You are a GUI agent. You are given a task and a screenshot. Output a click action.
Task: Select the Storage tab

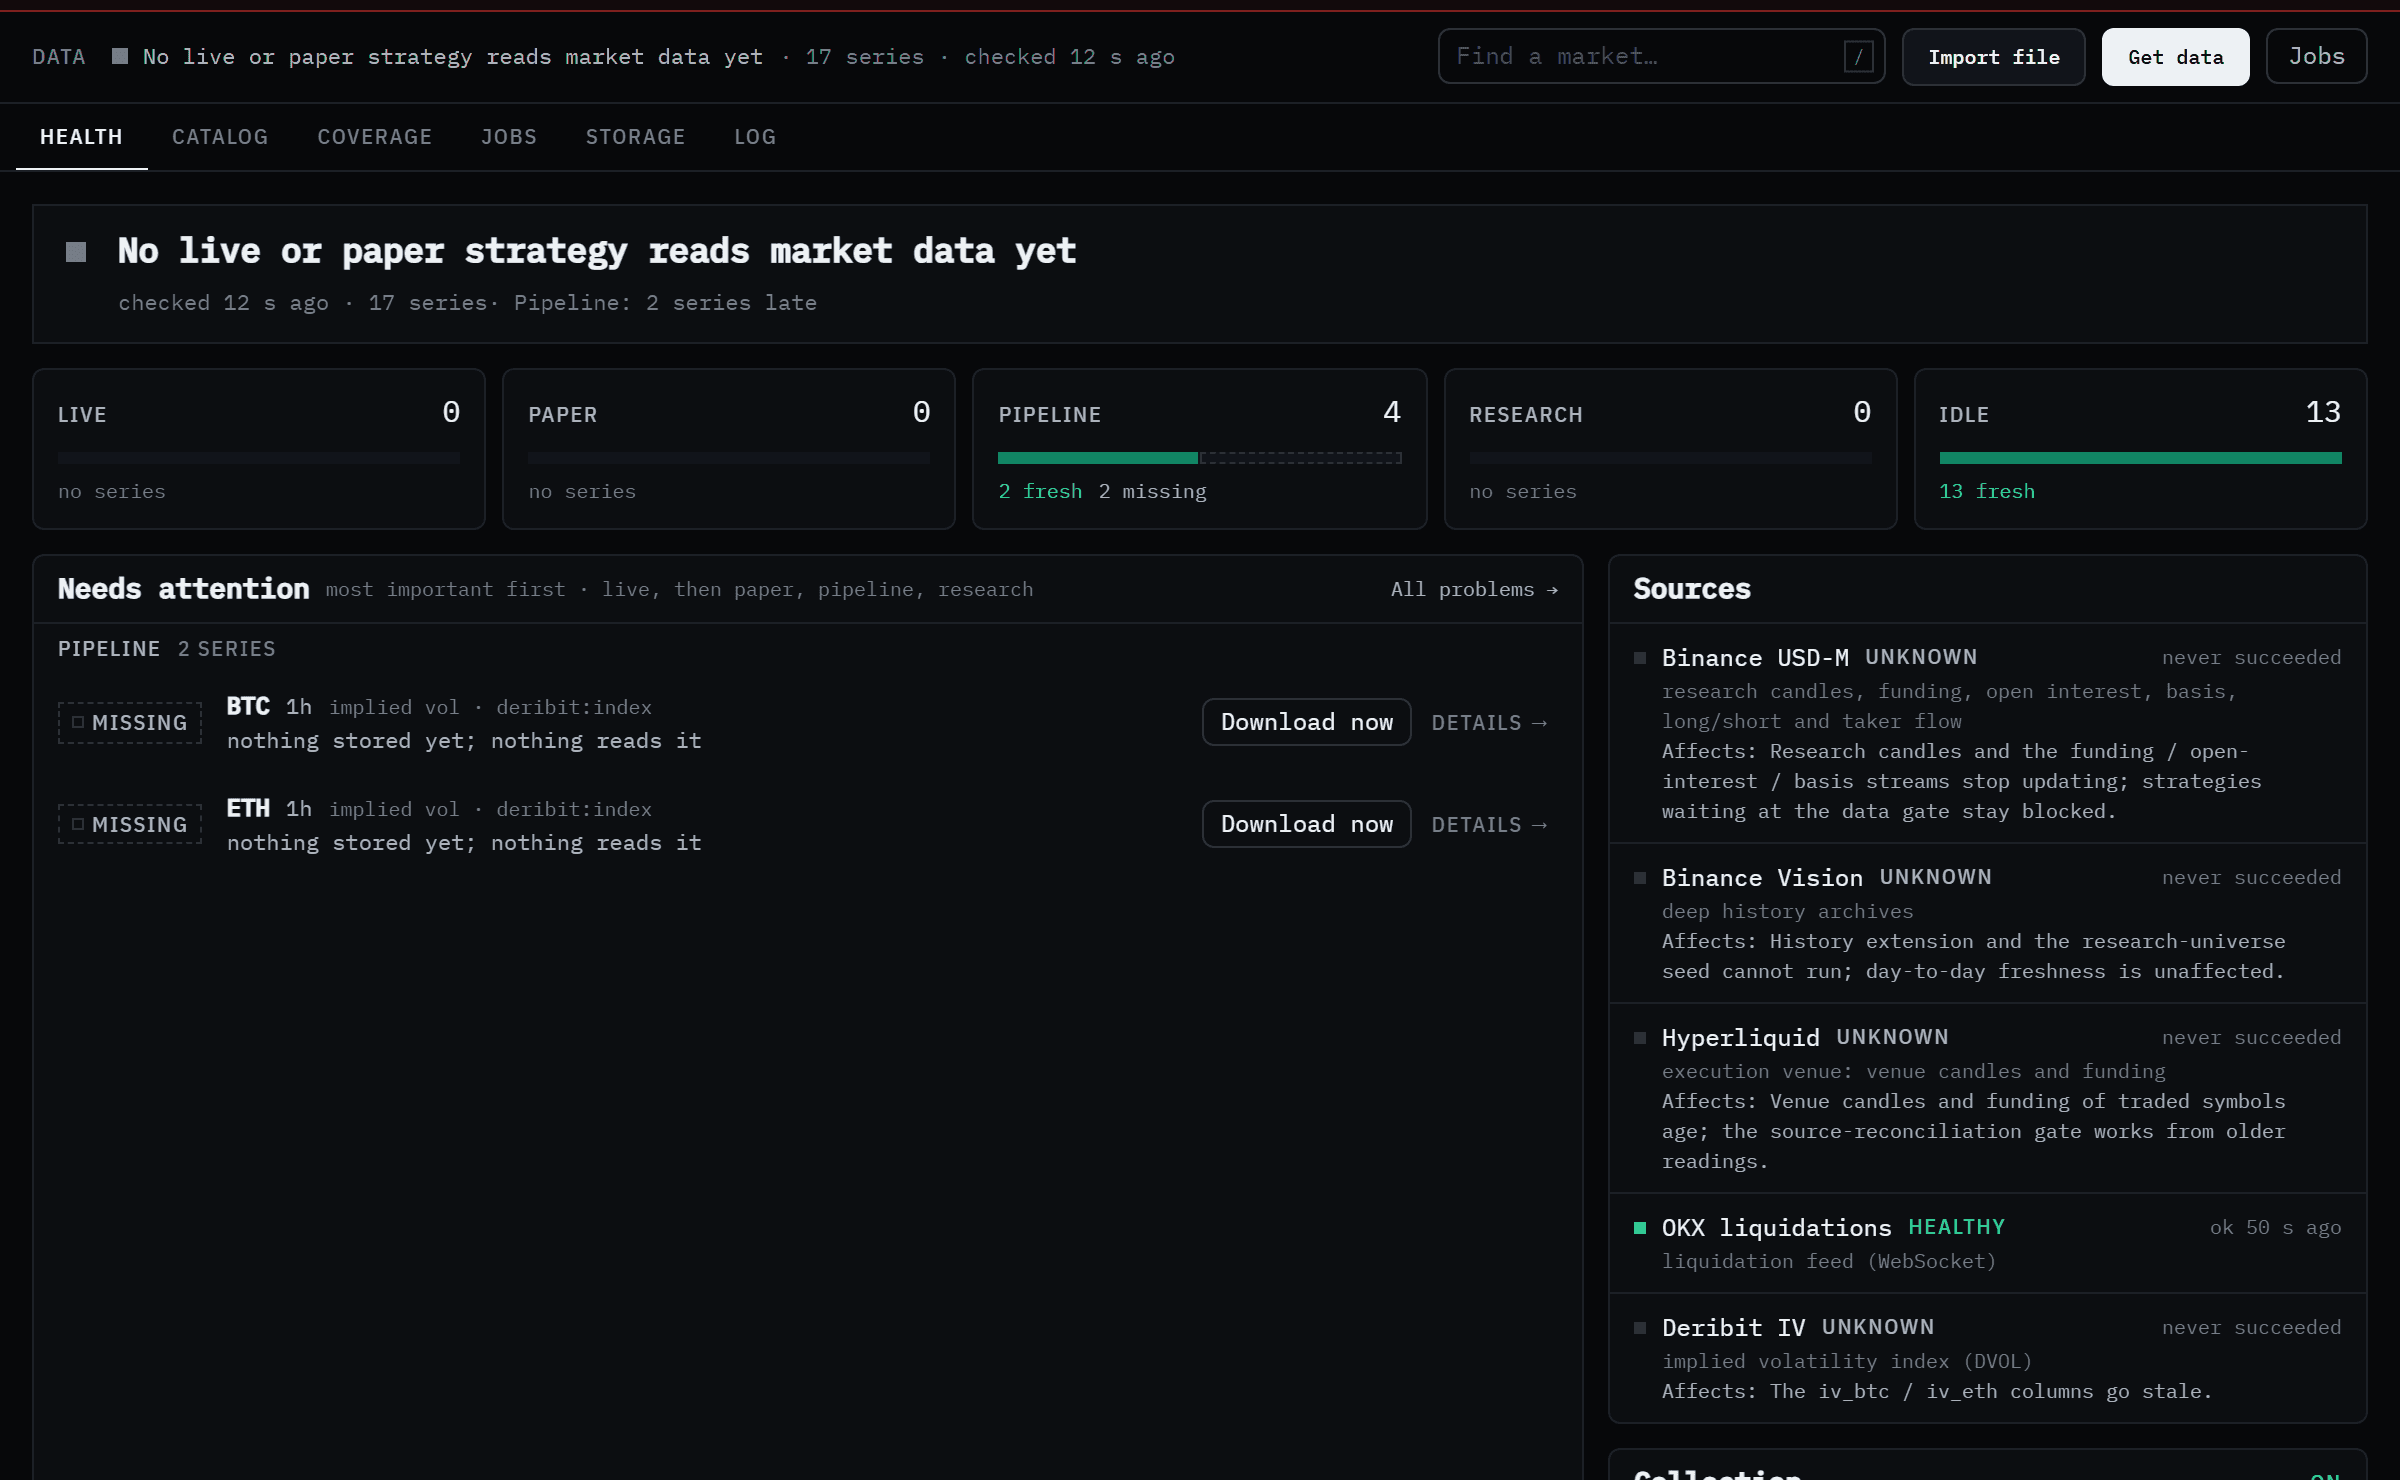click(x=636, y=137)
